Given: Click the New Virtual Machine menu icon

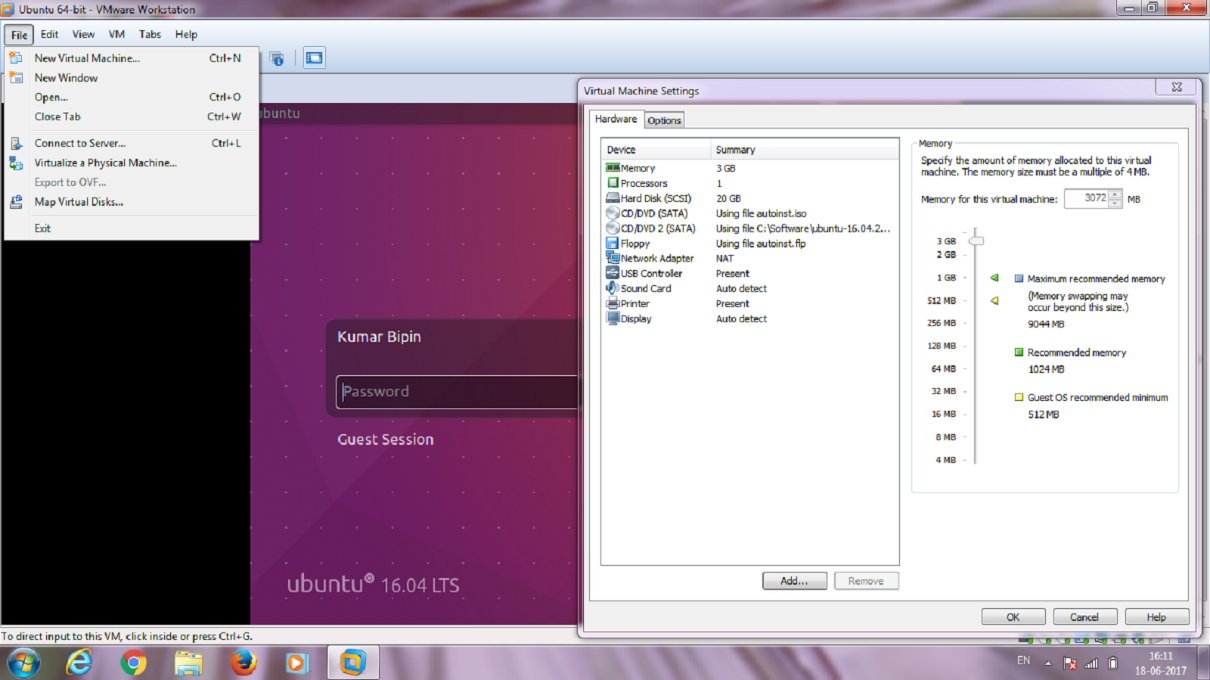Looking at the screenshot, I should (16, 58).
